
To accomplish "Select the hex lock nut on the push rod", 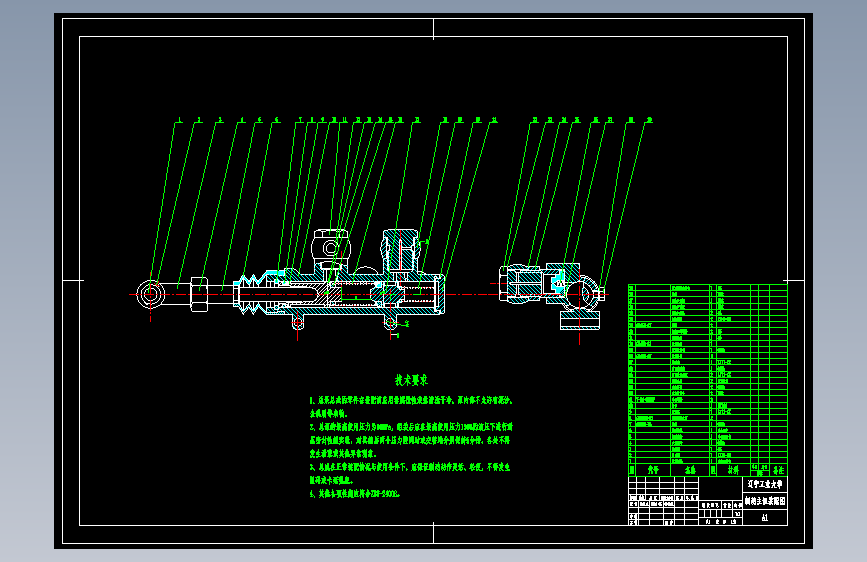I will pos(199,294).
